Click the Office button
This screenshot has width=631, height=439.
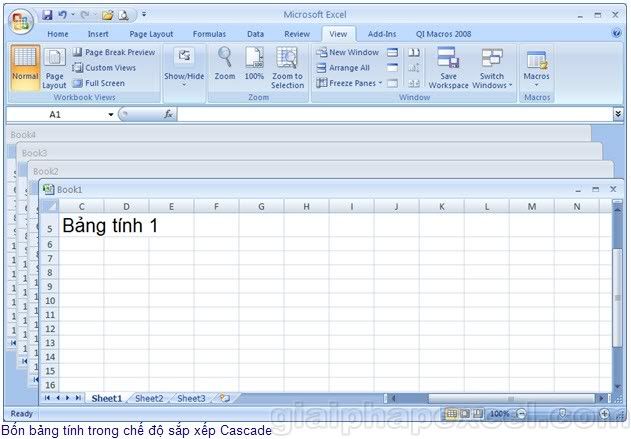[x=20, y=21]
